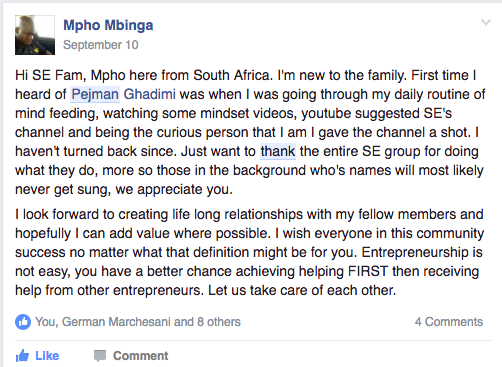Select the Comment button label
Screen dimensions: 502x367
(141, 356)
